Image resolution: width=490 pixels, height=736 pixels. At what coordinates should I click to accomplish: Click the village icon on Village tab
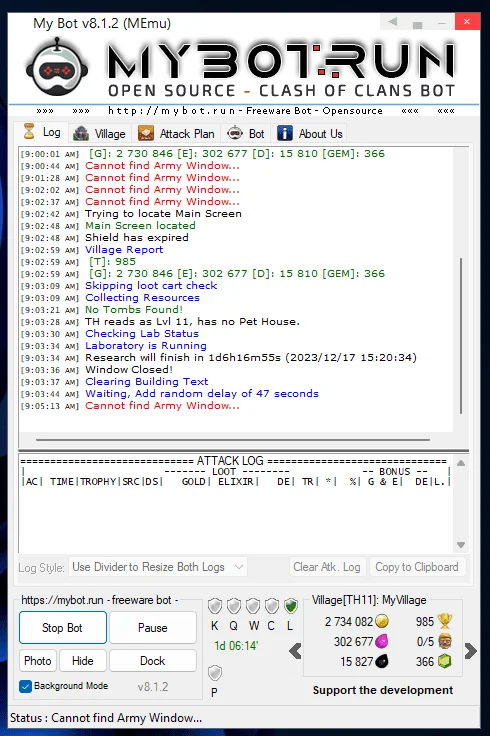pyautogui.click(x=81, y=134)
